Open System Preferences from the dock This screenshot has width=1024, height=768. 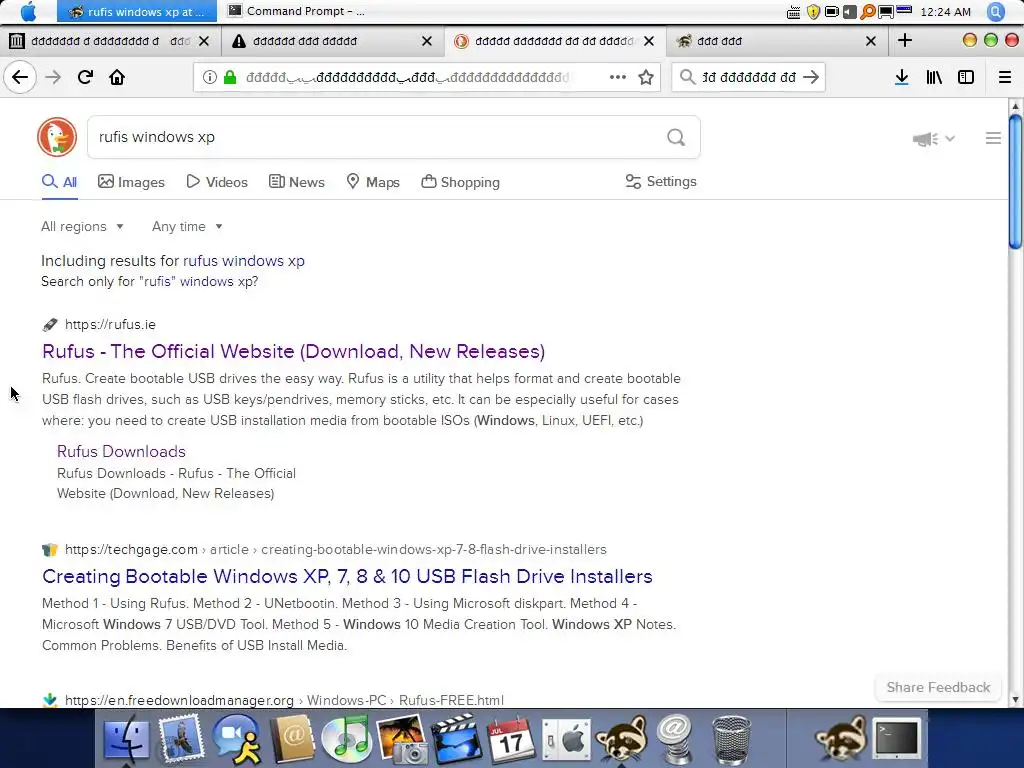point(567,741)
